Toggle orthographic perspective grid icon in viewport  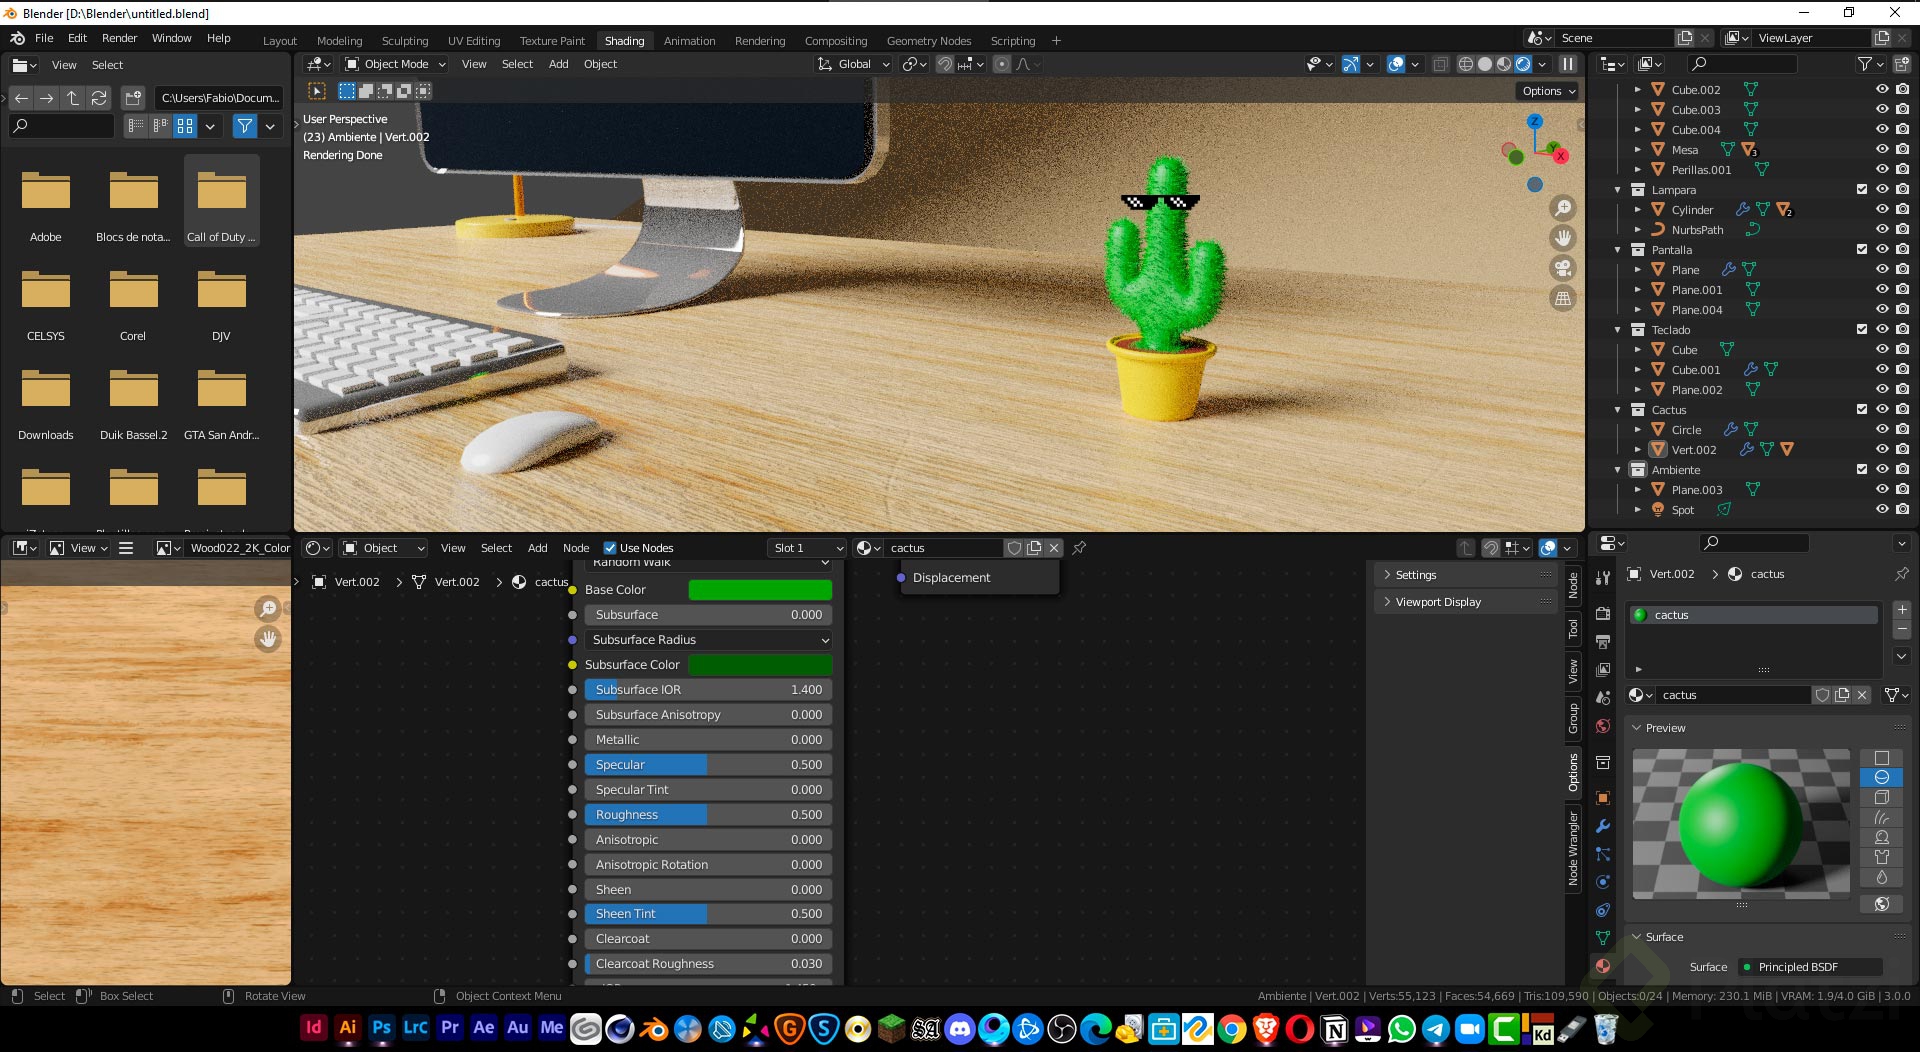click(x=1562, y=298)
